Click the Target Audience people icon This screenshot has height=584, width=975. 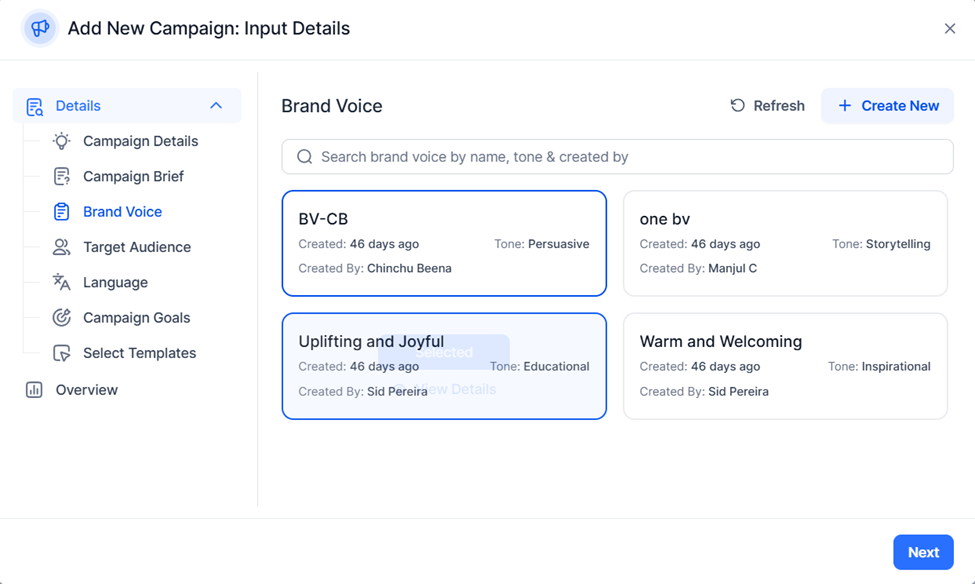click(x=61, y=247)
